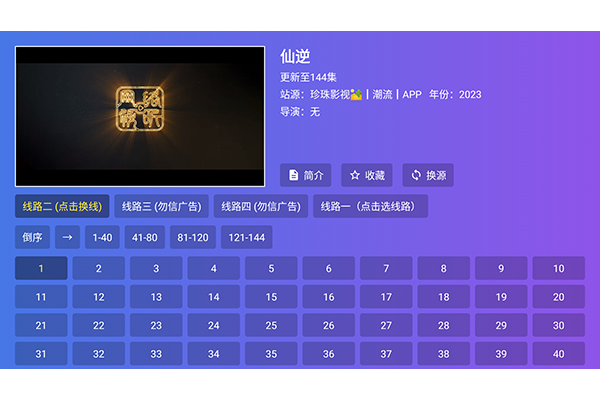Click the 年份: 2023 label
The width and height of the screenshot is (600, 400).
point(455,95)
